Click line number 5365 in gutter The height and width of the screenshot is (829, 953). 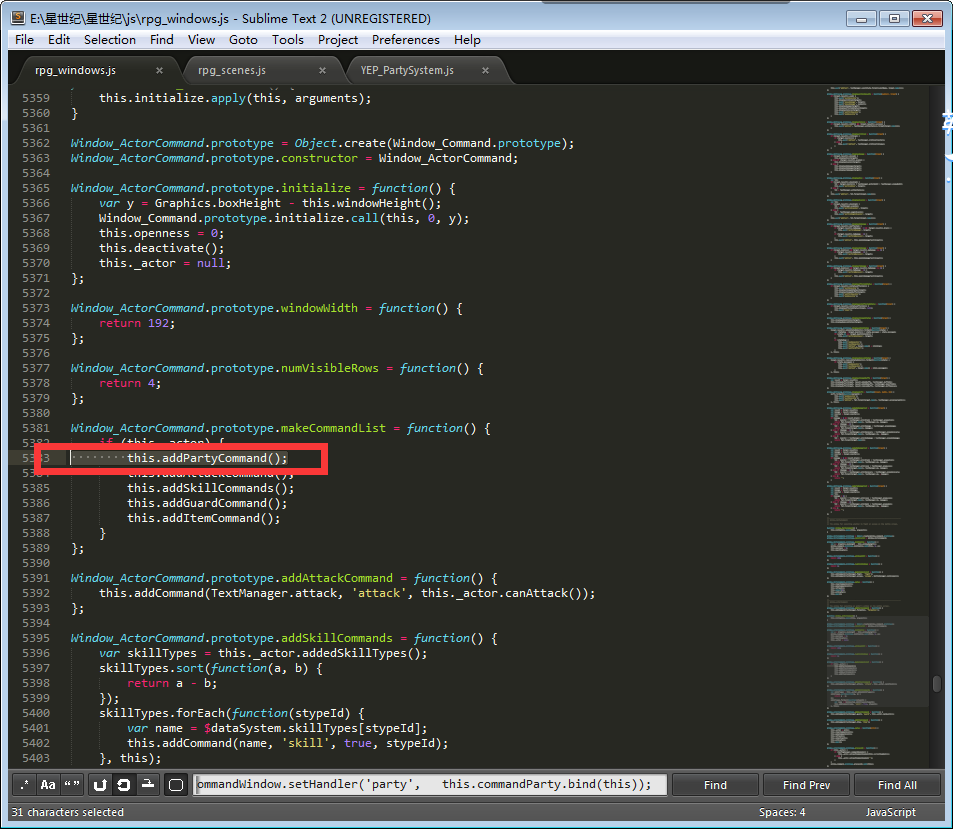pos(36,188)
